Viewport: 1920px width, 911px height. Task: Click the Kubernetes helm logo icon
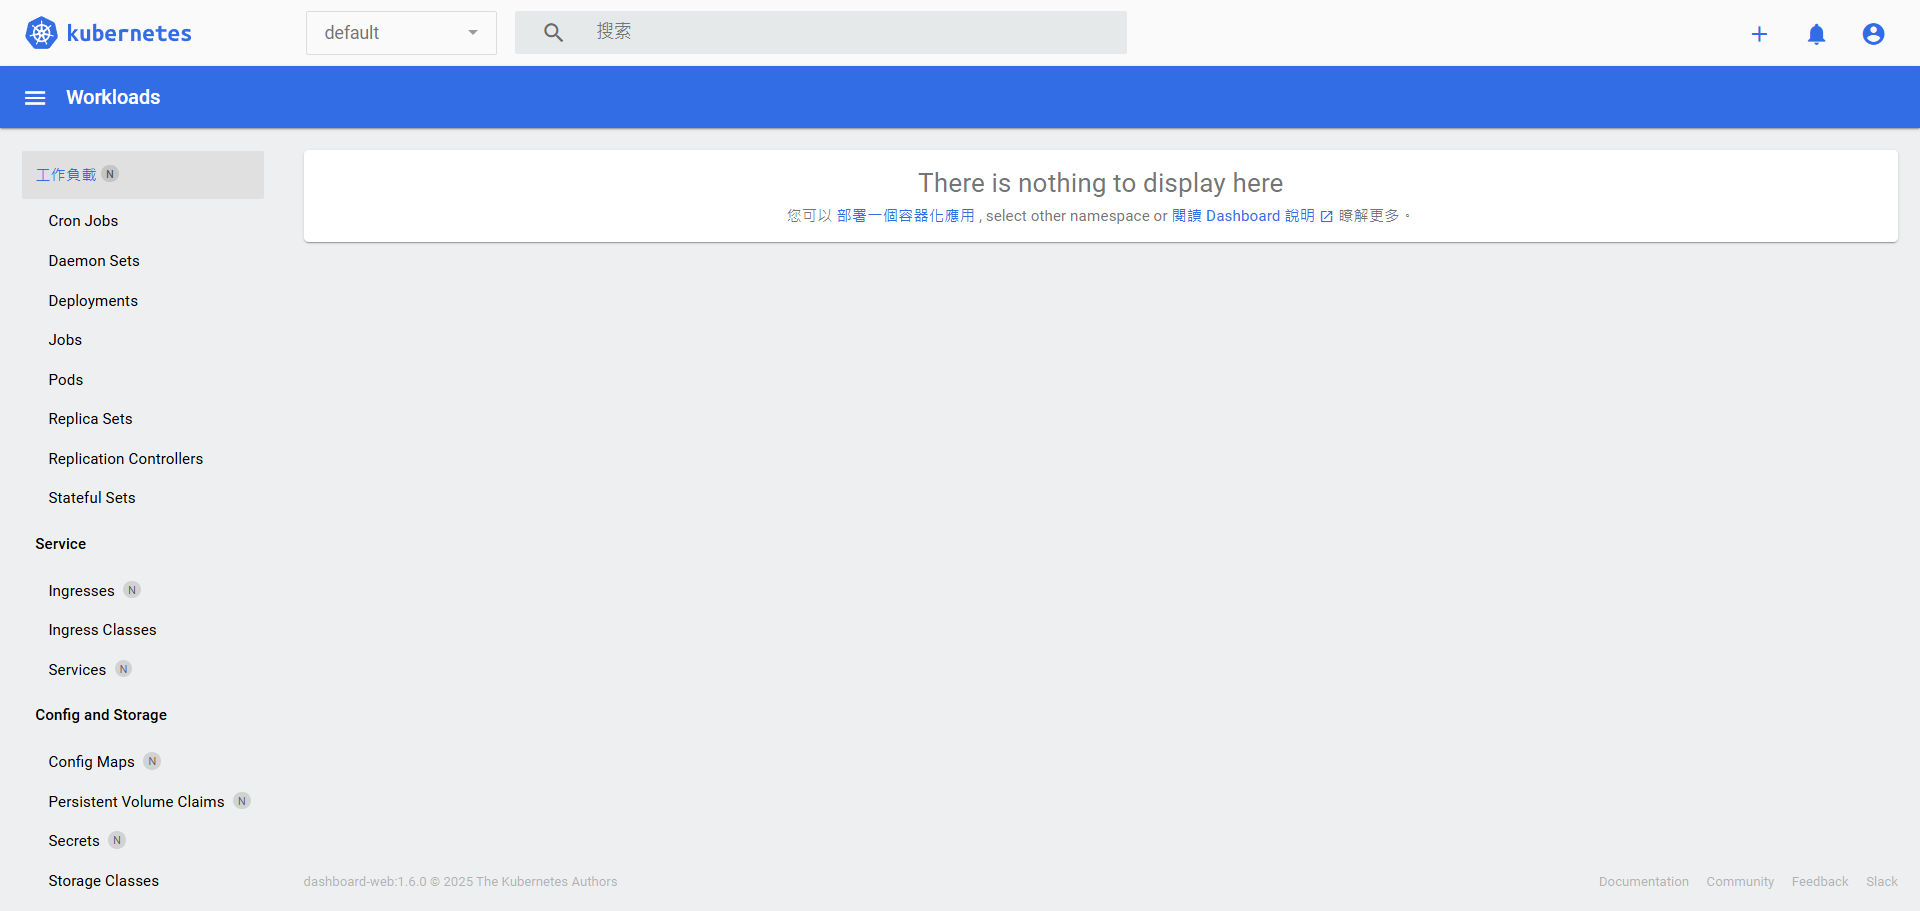(41, 33)
